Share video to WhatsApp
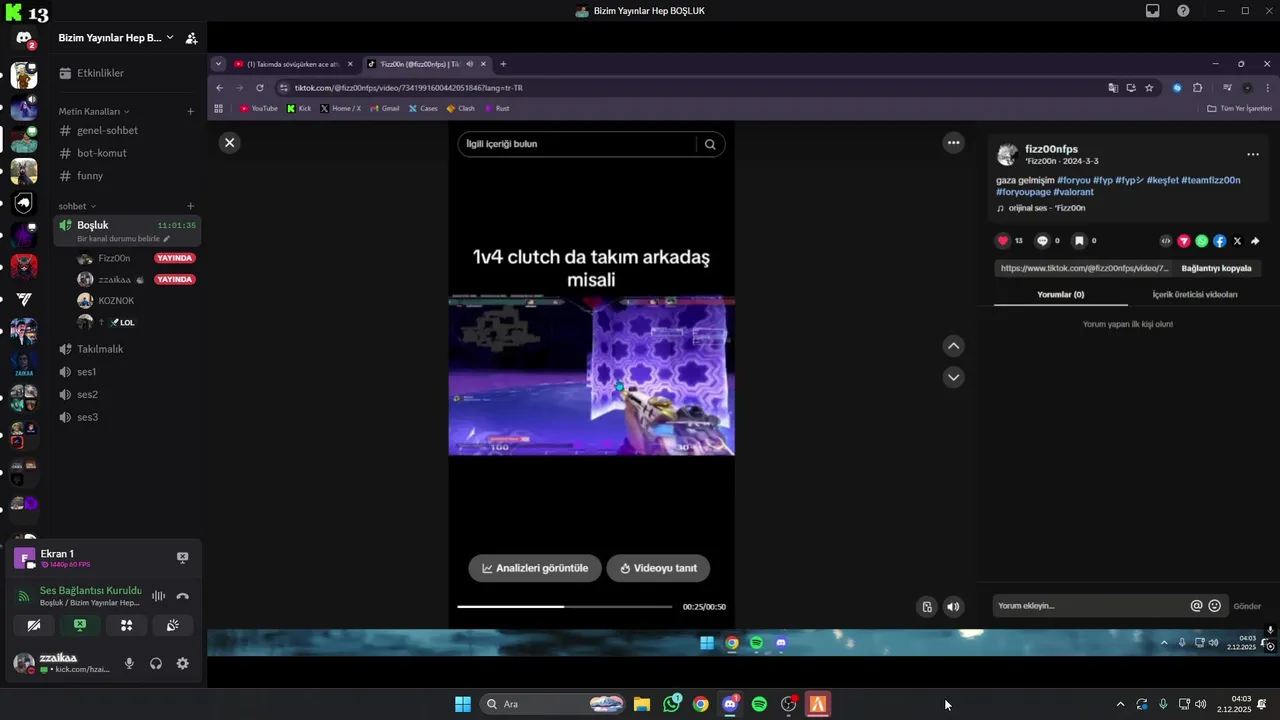The height and width of the screenshot is (720, 1280). point(1202,241)
